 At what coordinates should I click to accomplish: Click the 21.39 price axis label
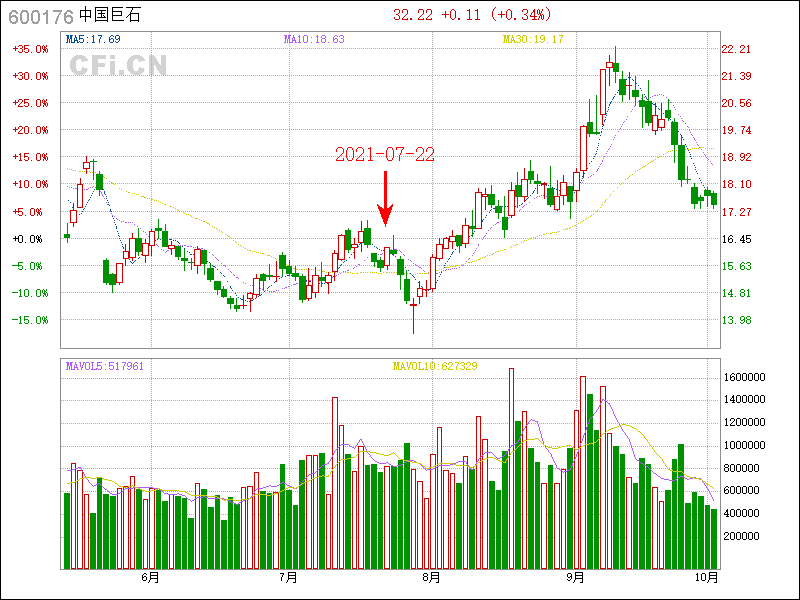(736, 77)
